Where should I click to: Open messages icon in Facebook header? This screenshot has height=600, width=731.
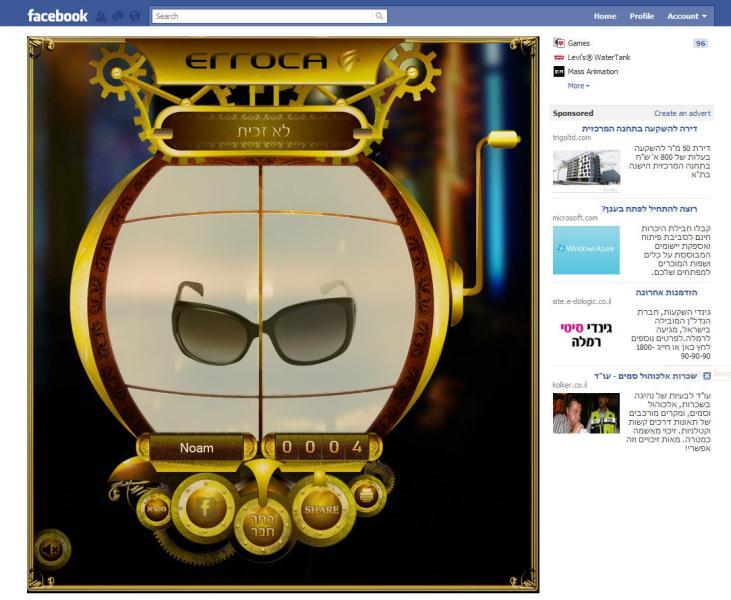pos(118,16)
